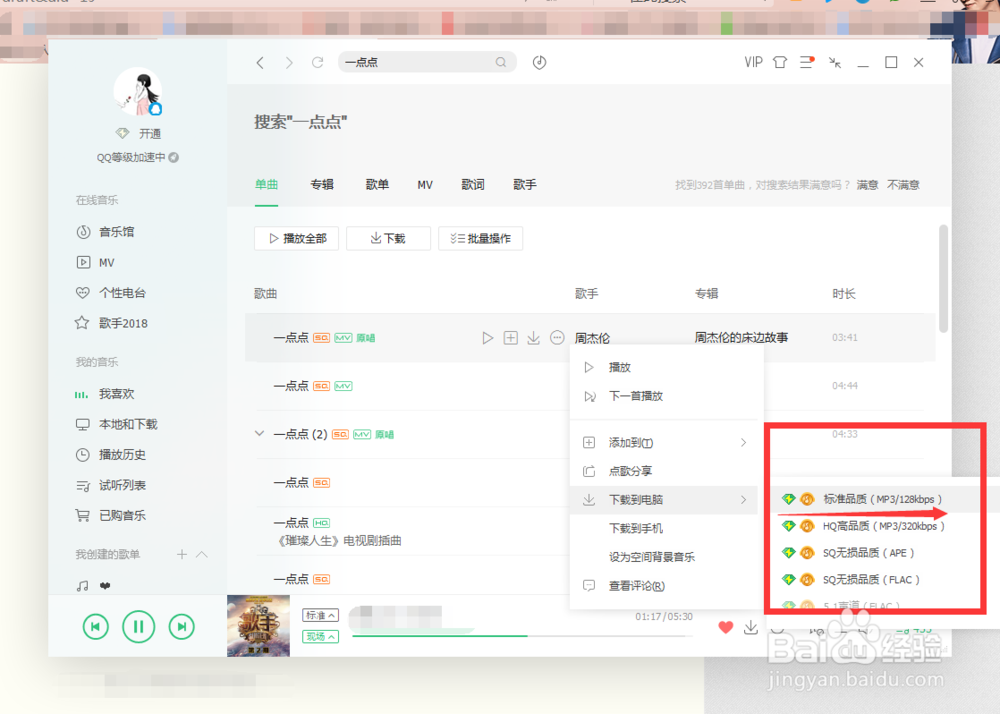
Task: Select the 歌单 tab
Action: [377, 185]
